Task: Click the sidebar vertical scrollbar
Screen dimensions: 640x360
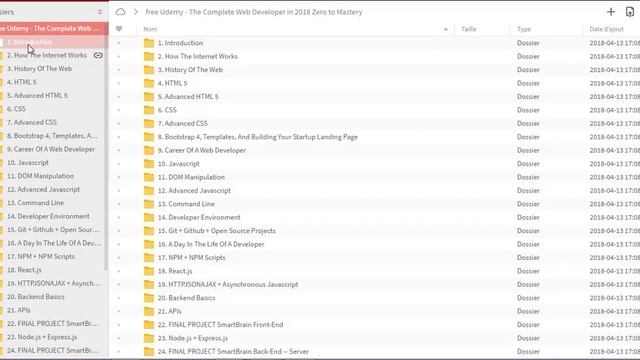Action: point(106,153)
